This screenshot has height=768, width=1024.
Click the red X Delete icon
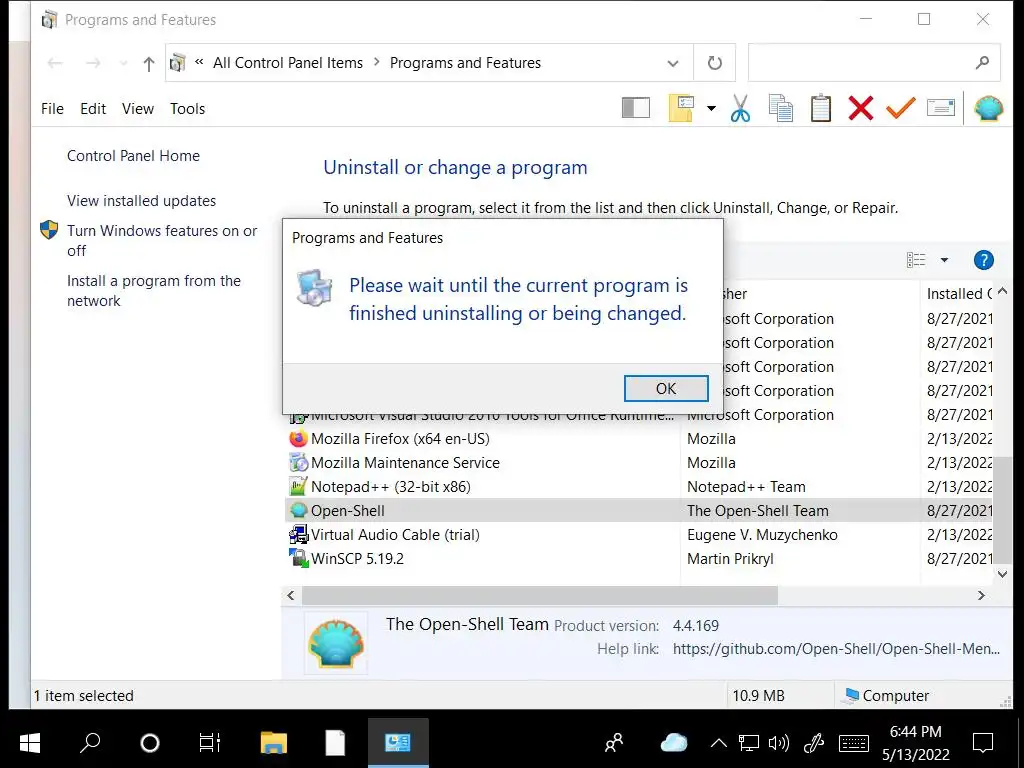coord(861,108)
